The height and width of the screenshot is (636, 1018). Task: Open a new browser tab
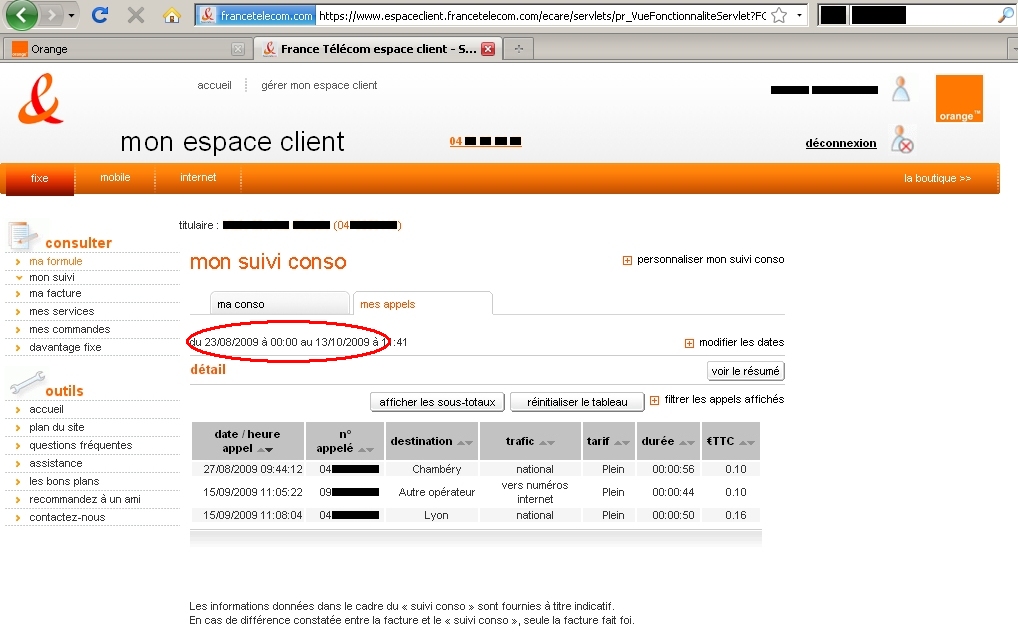point(518,49)
